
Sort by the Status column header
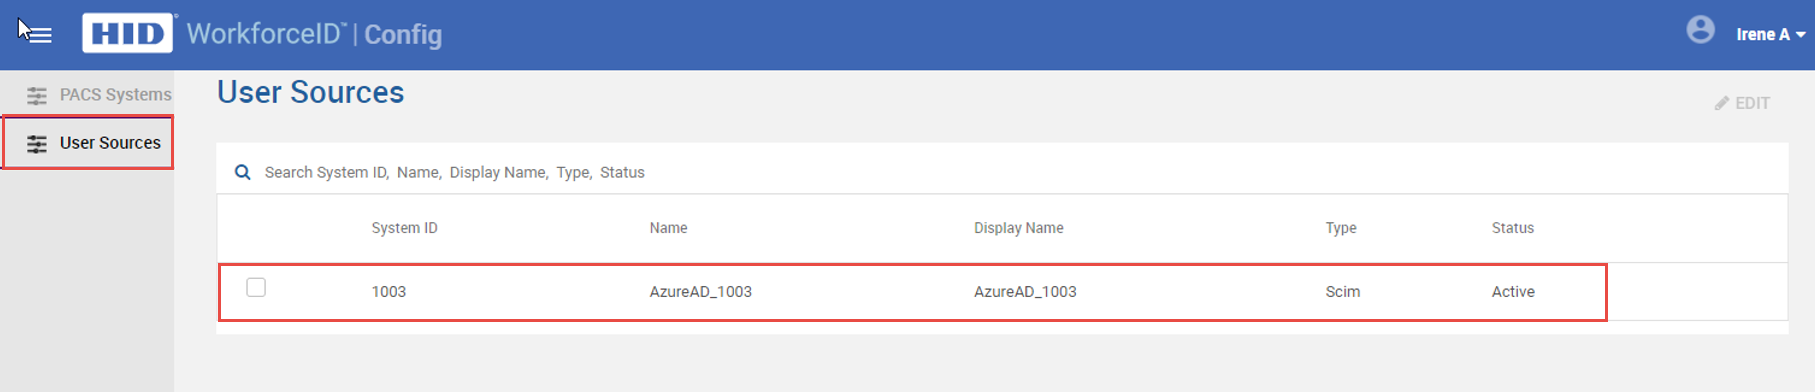[1512, 228]
